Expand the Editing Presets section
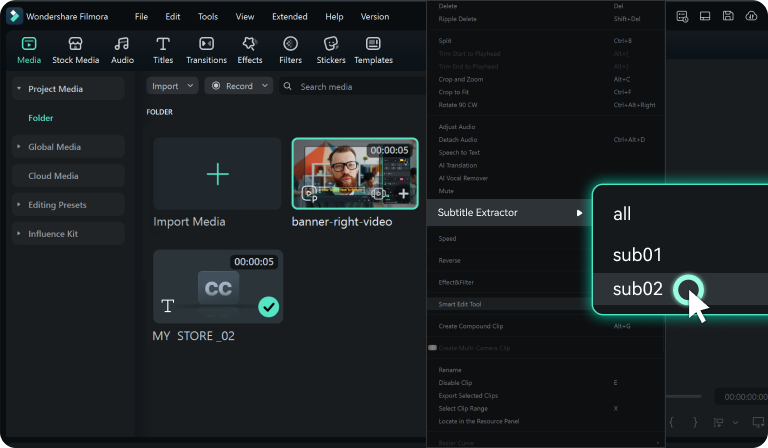The image size is (768, 448). [19, 204]
